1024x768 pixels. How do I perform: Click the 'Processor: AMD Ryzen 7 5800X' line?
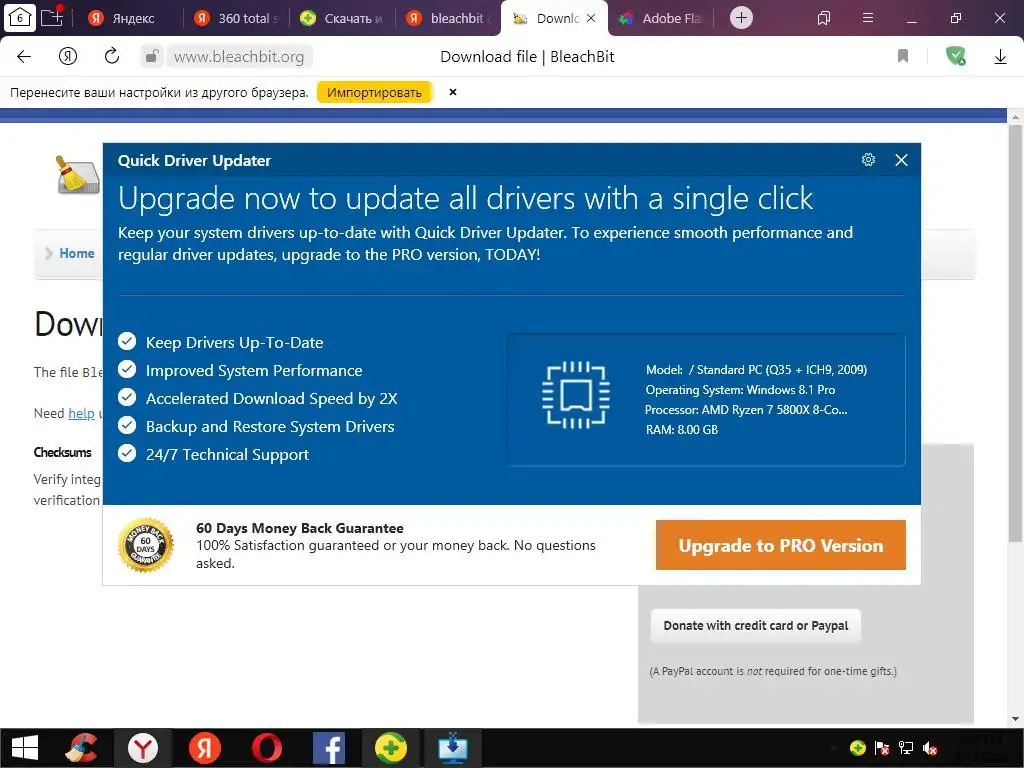pyautogui.click(x=746, y=410)
